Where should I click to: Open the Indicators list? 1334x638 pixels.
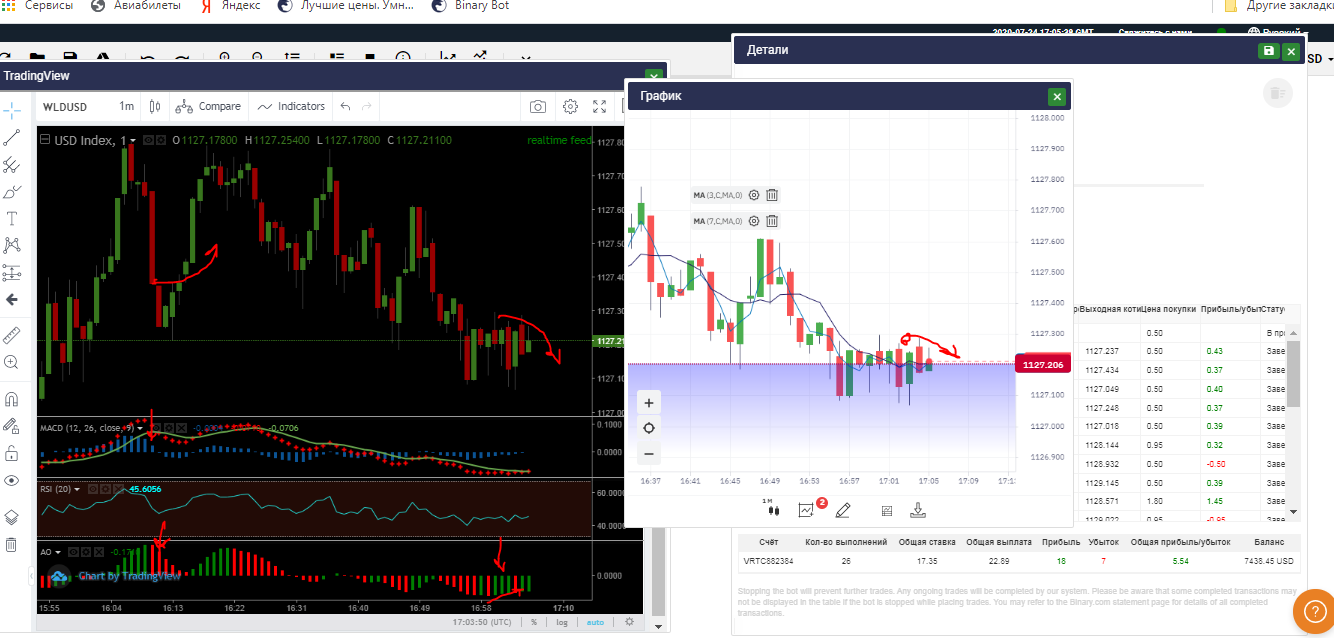(x=291, y=106)
